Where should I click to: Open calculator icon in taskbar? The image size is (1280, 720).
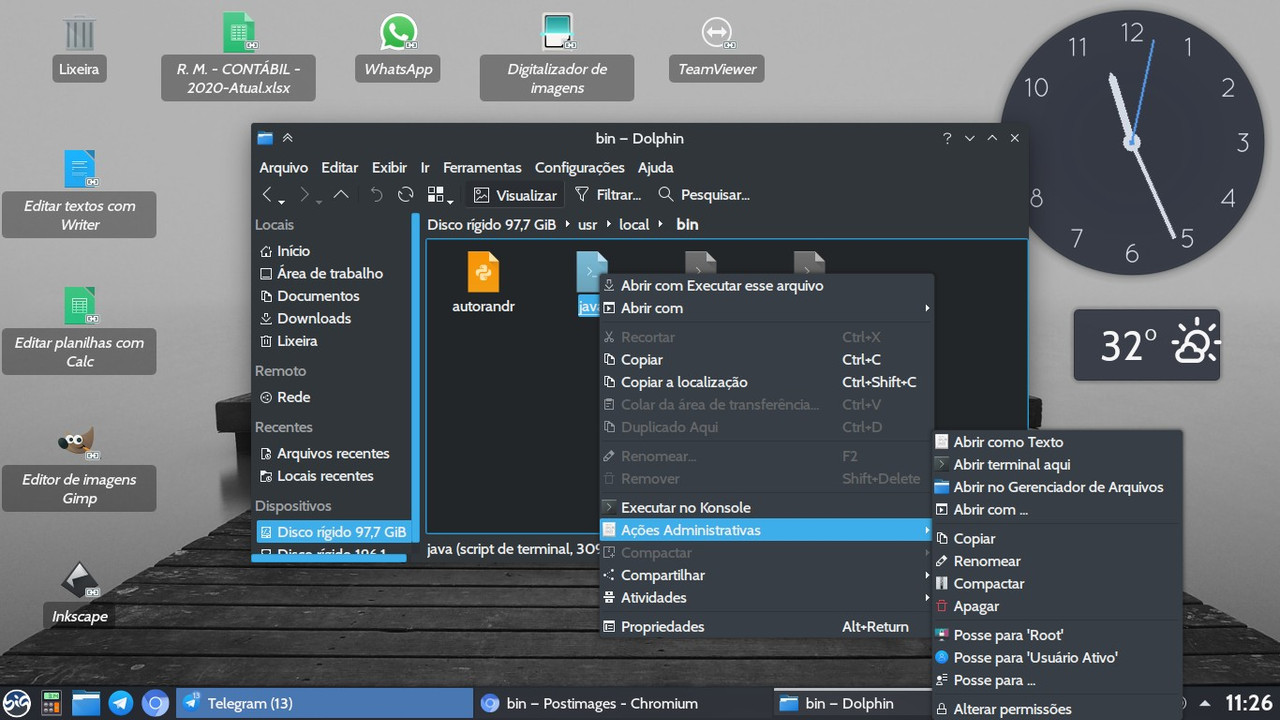(51, 703)
